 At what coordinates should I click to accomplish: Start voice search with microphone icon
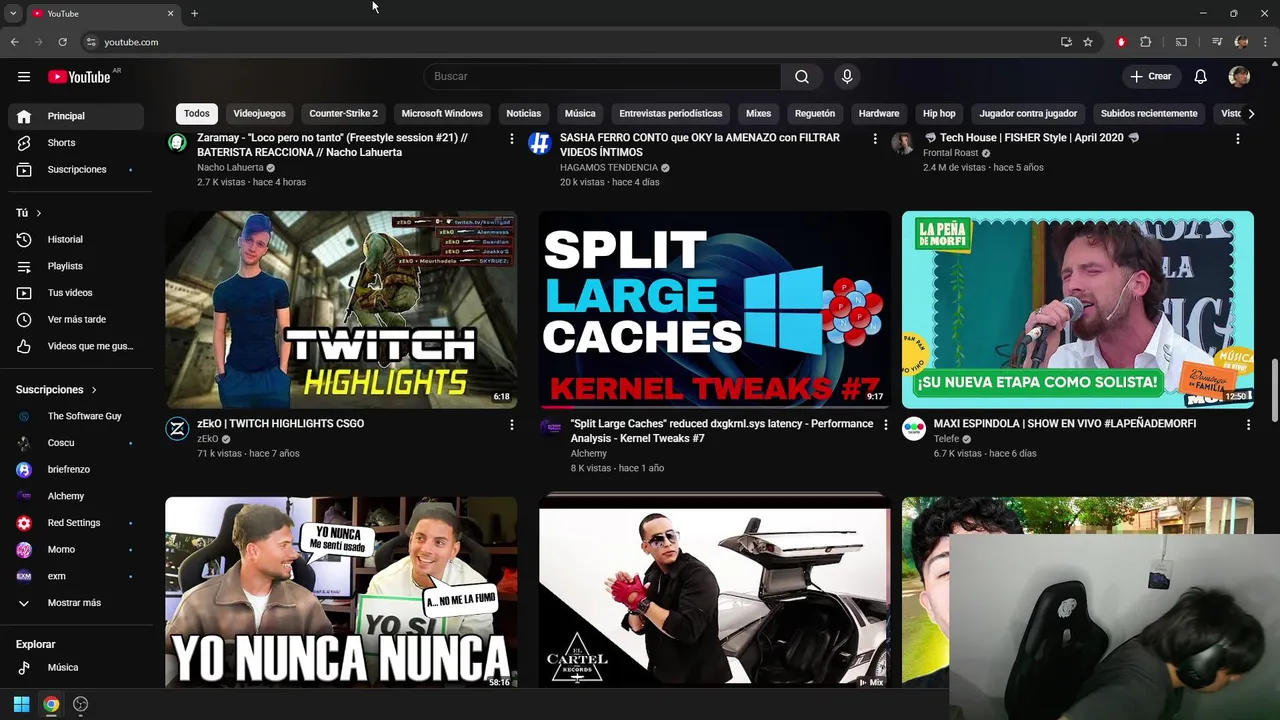point(847,77)
